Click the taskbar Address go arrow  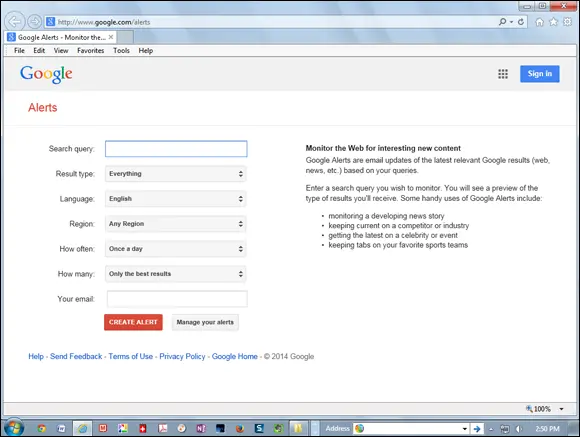coord(477,429)
